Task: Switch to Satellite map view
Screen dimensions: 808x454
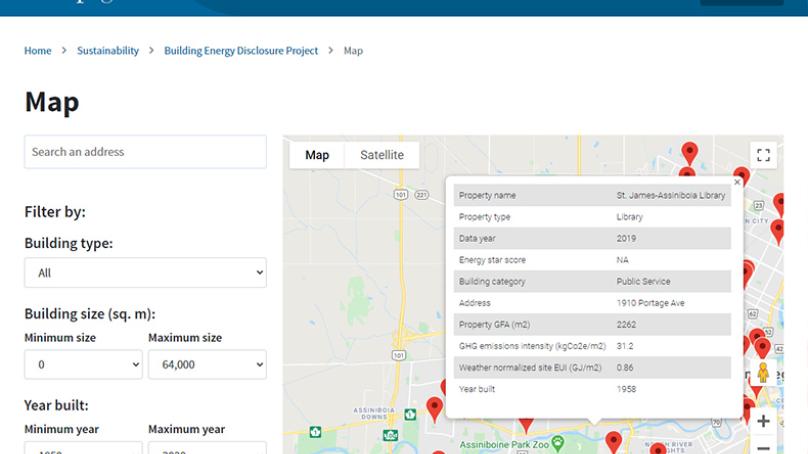Action: tap(381, 155)
